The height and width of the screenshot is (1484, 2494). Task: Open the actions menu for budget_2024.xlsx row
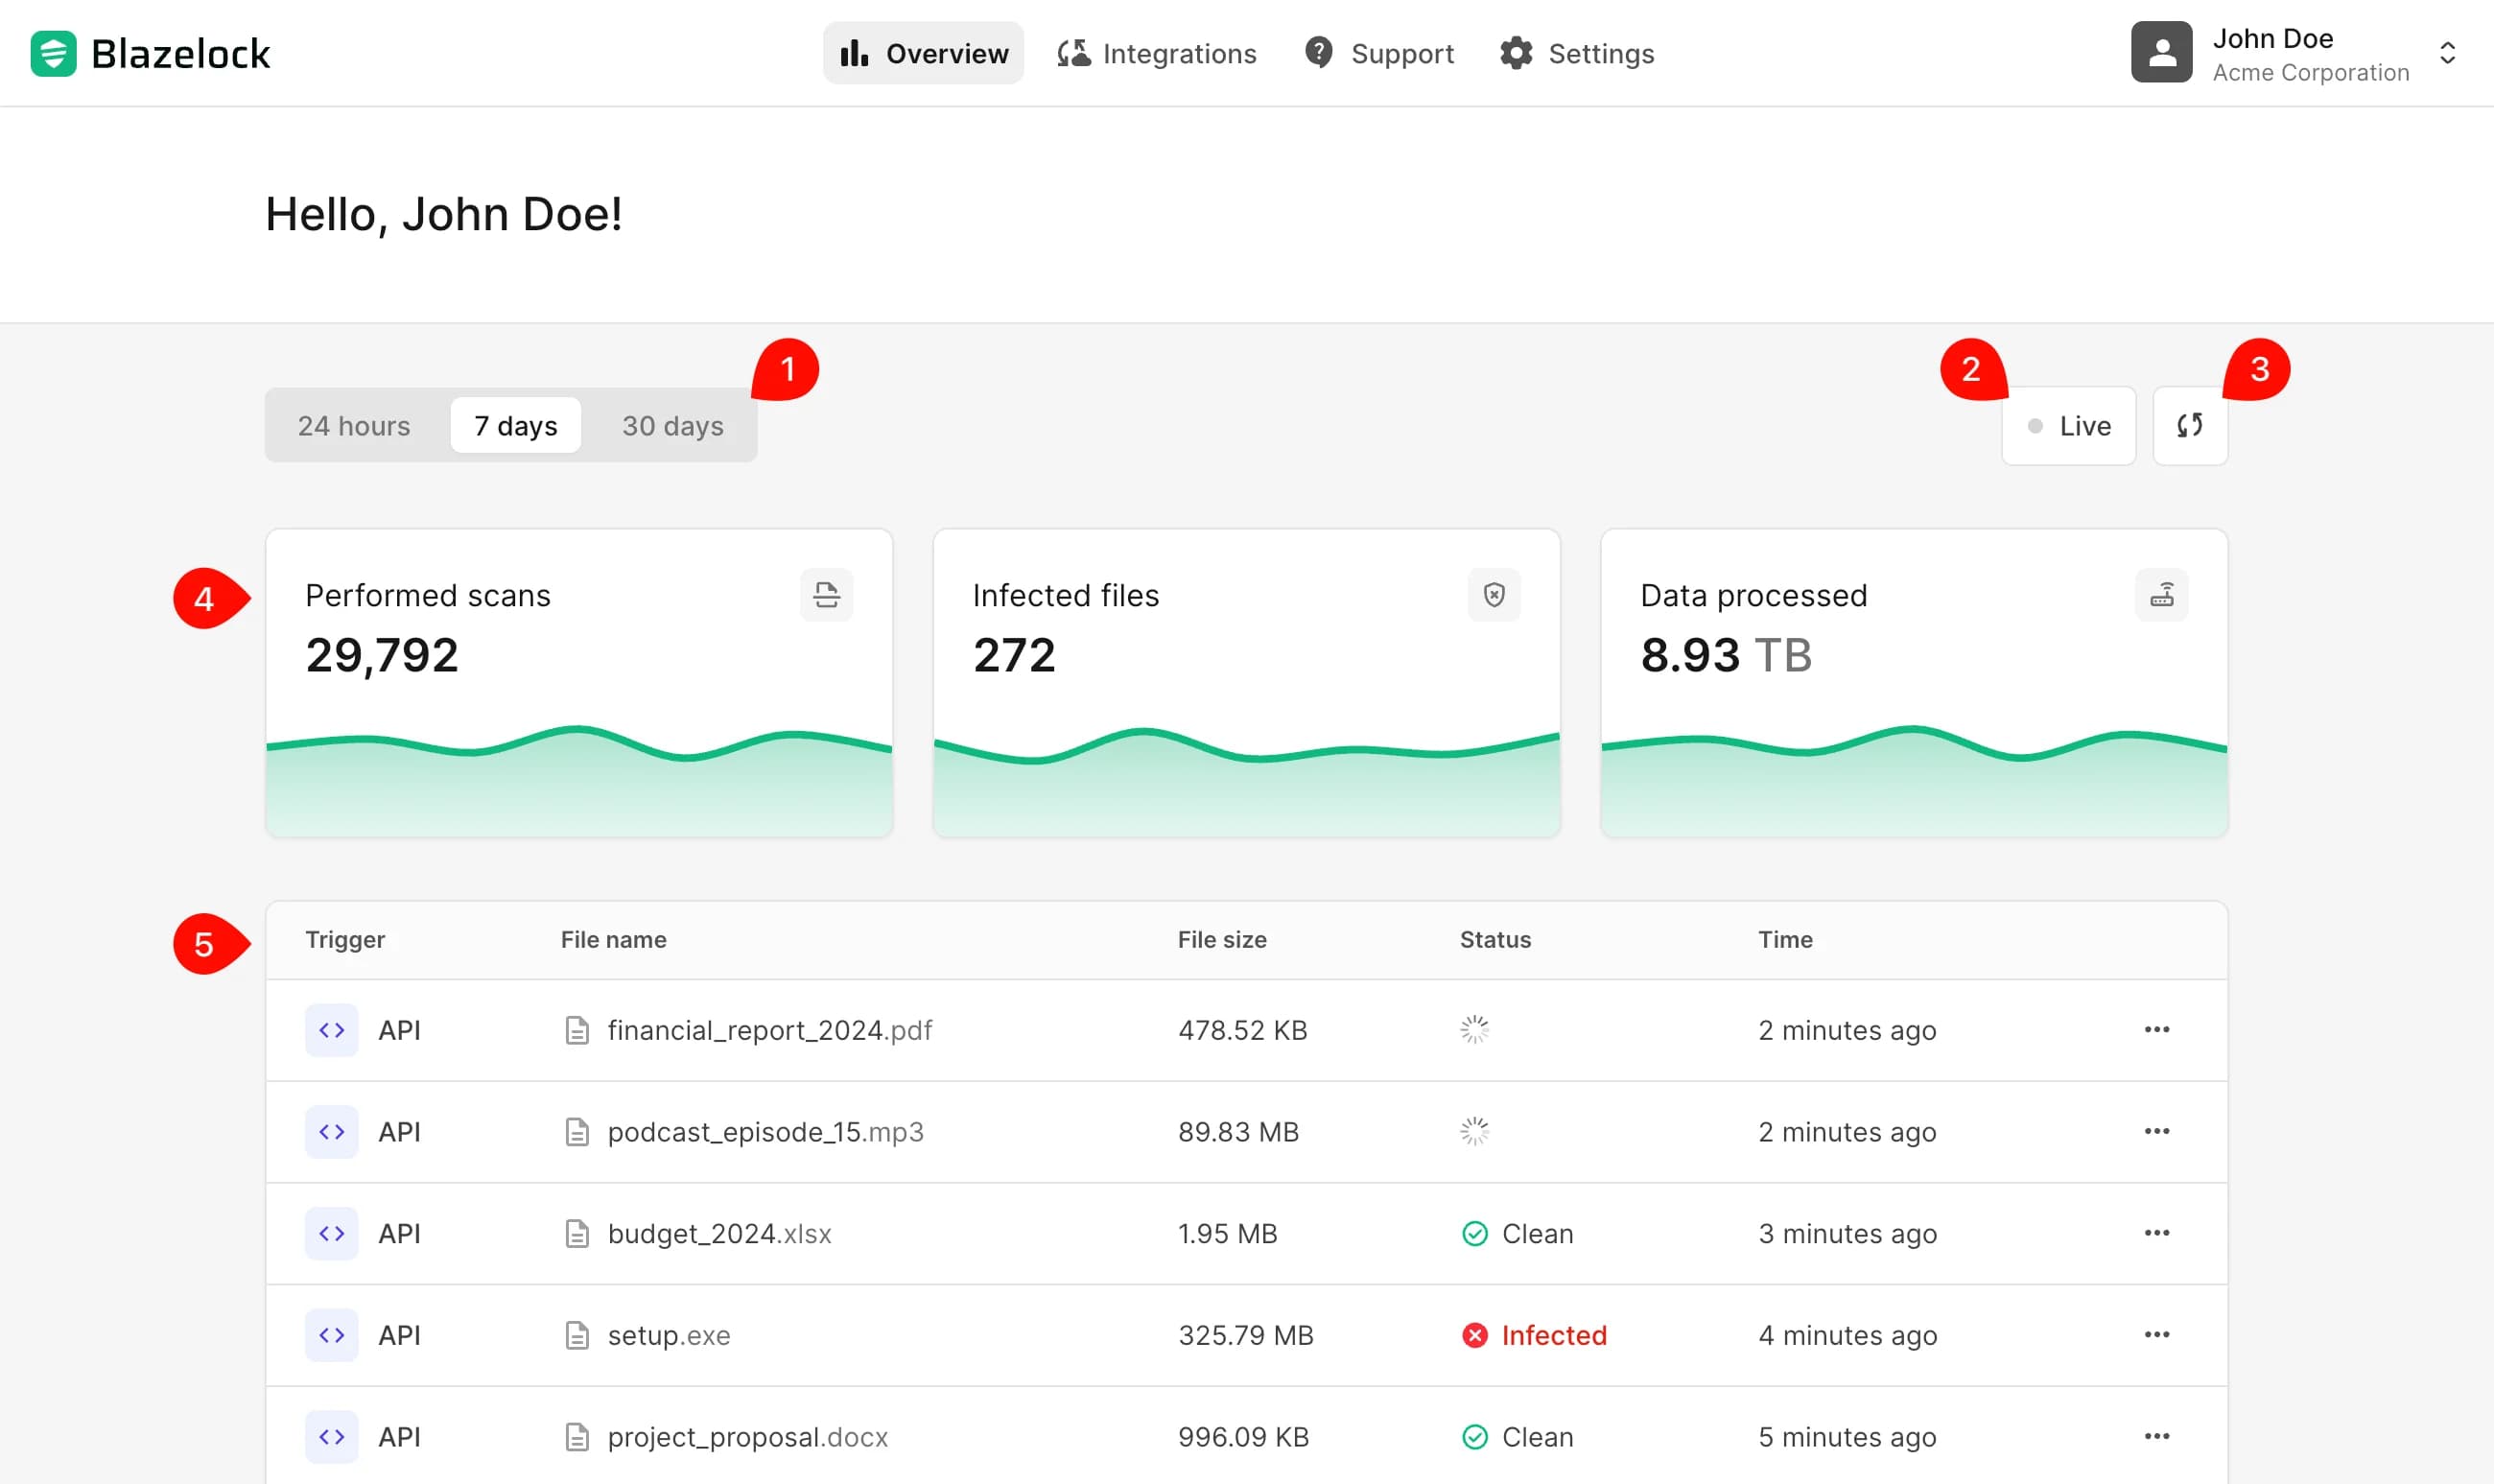[x=2157, y=1232]
